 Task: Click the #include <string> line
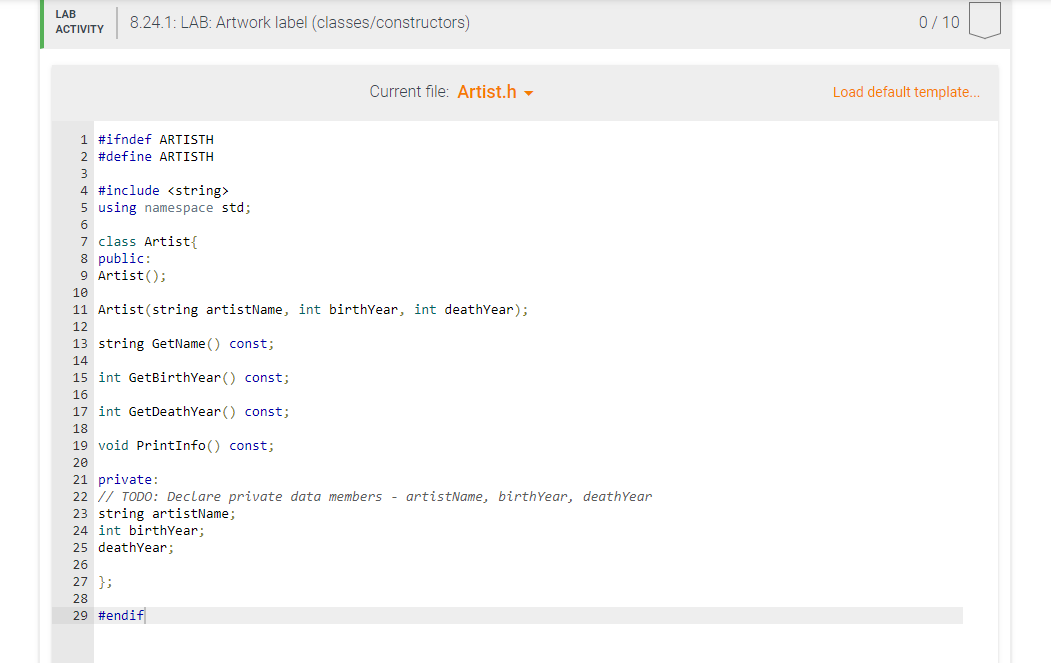point(163,190)
